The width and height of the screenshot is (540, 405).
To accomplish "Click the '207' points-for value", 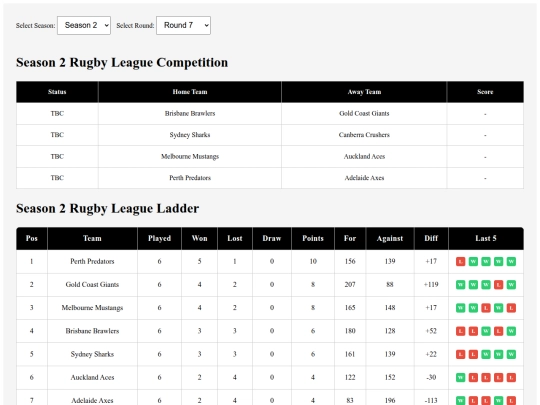I will click(350, 285).
